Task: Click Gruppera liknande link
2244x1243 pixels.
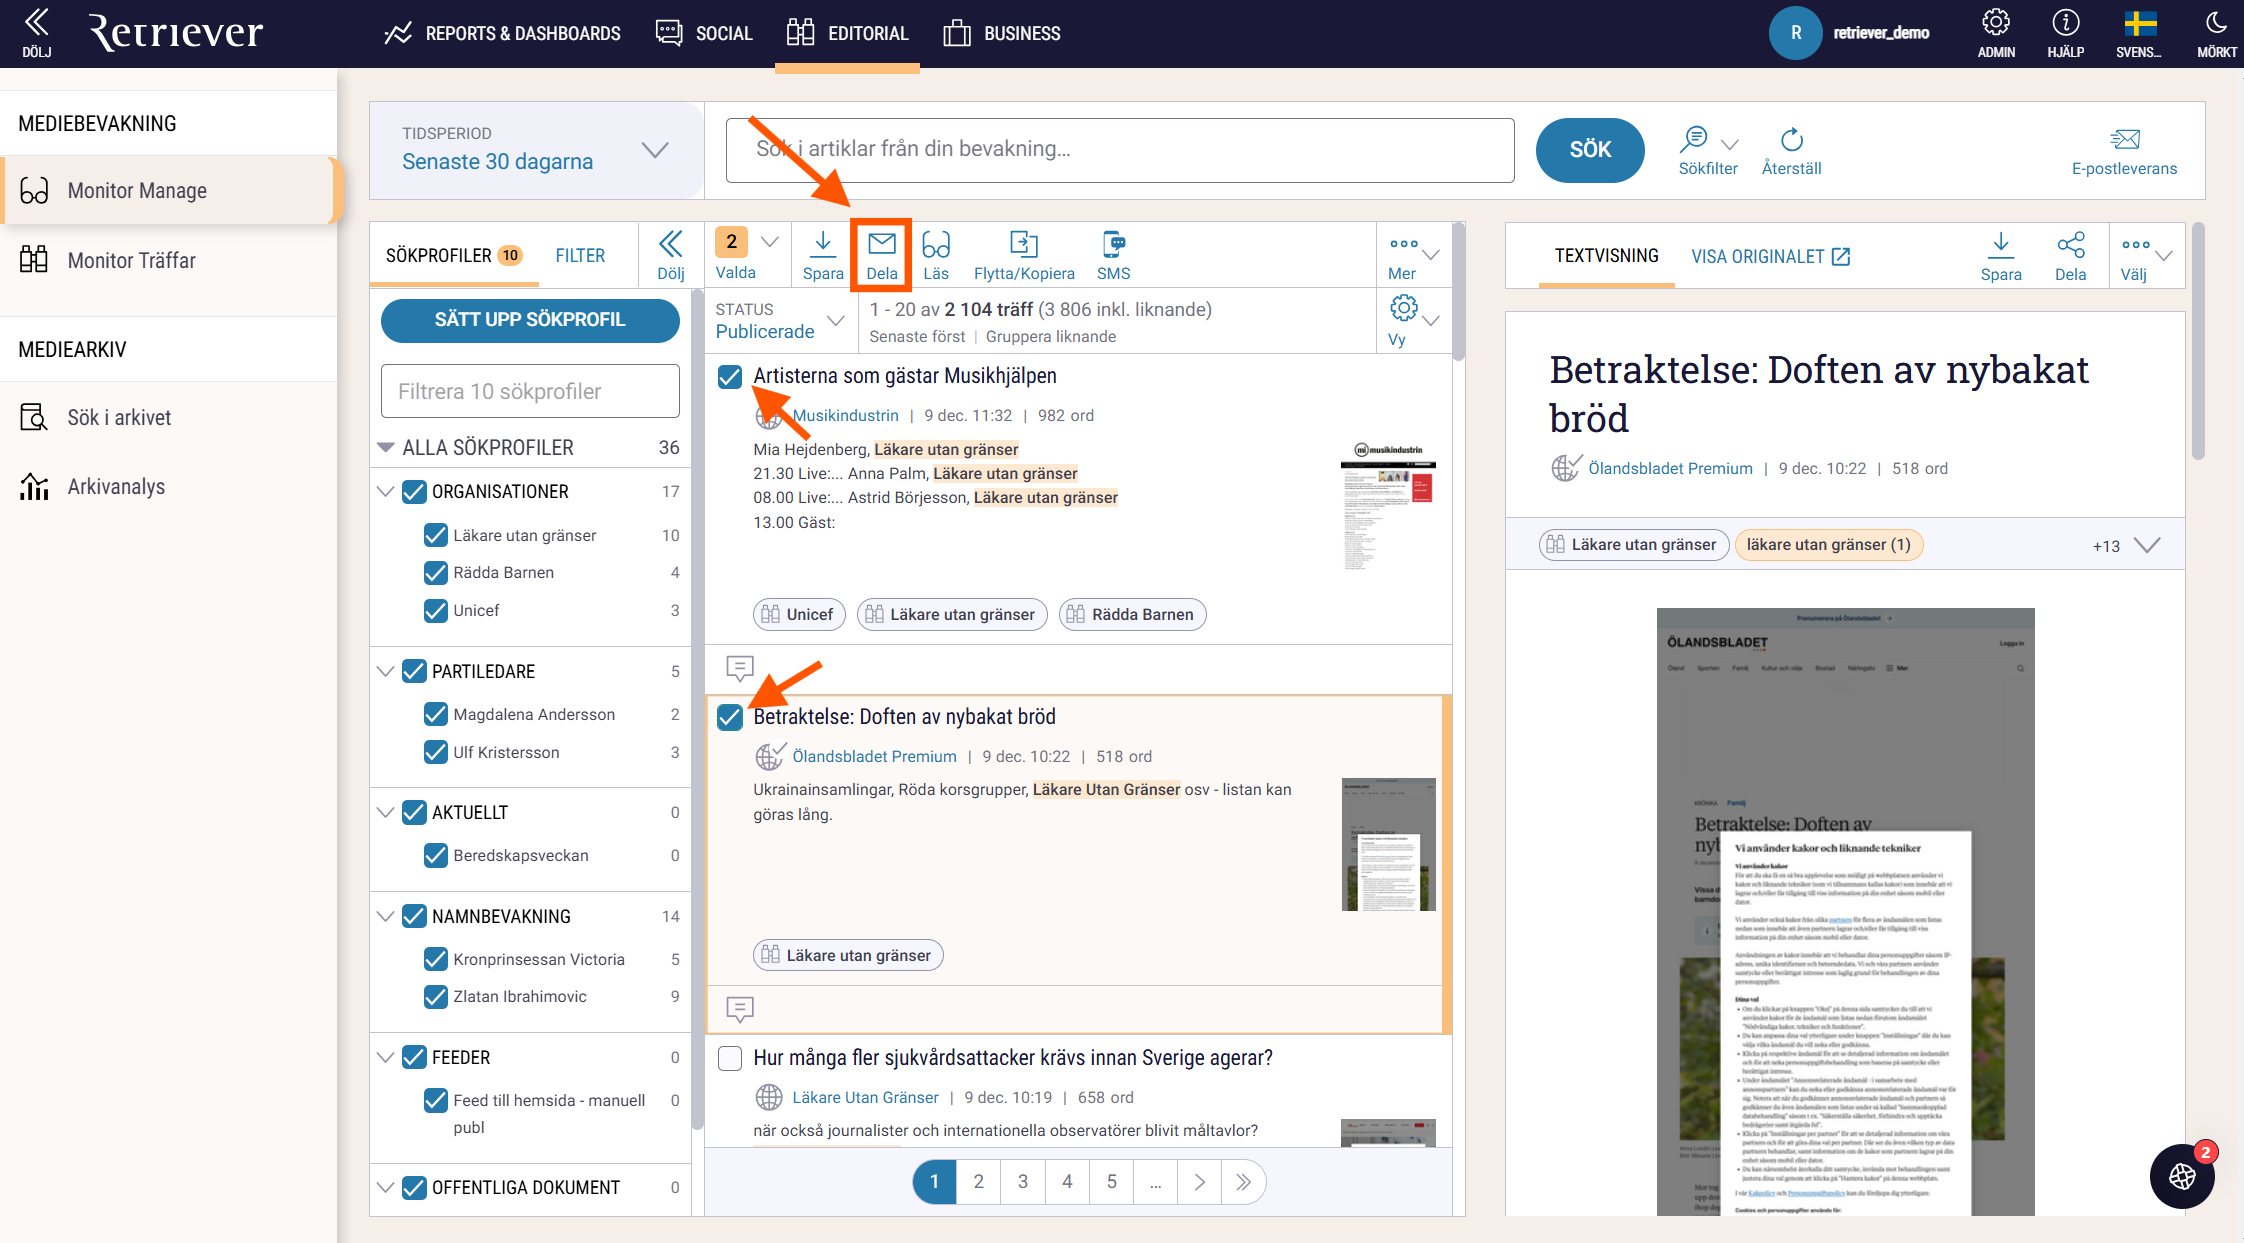Action: pos(1050,336)
